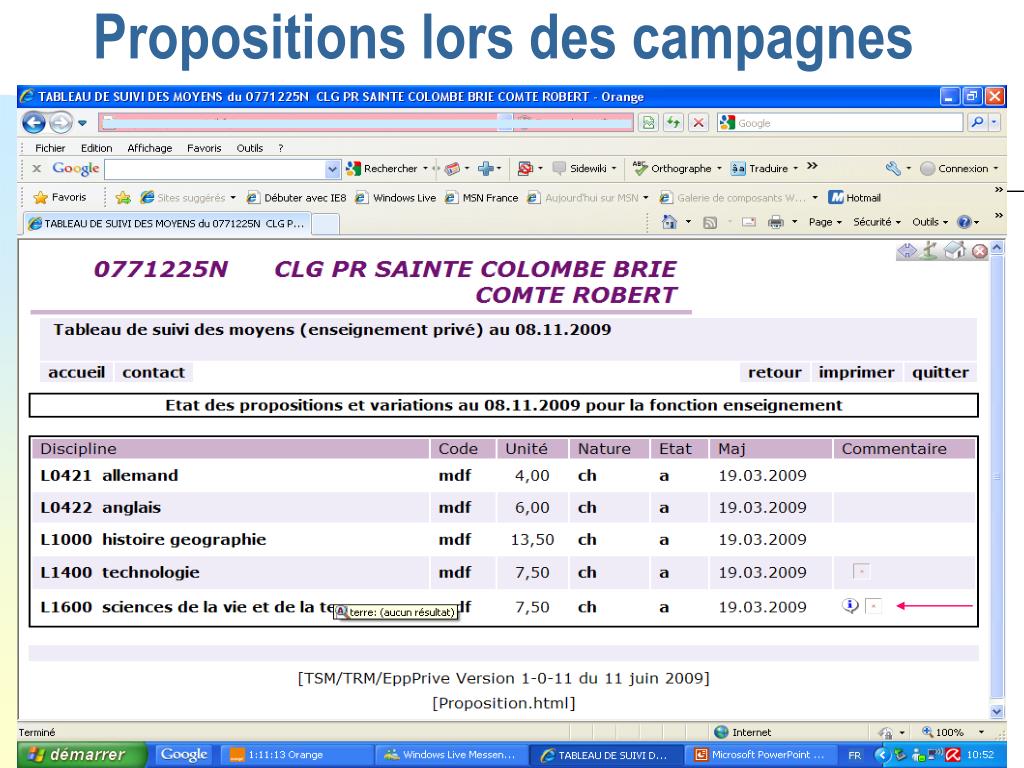The height and width of the screenshot is (768, 1024).
Task: Close the Google toolbar with x
Action: [37, 168]
